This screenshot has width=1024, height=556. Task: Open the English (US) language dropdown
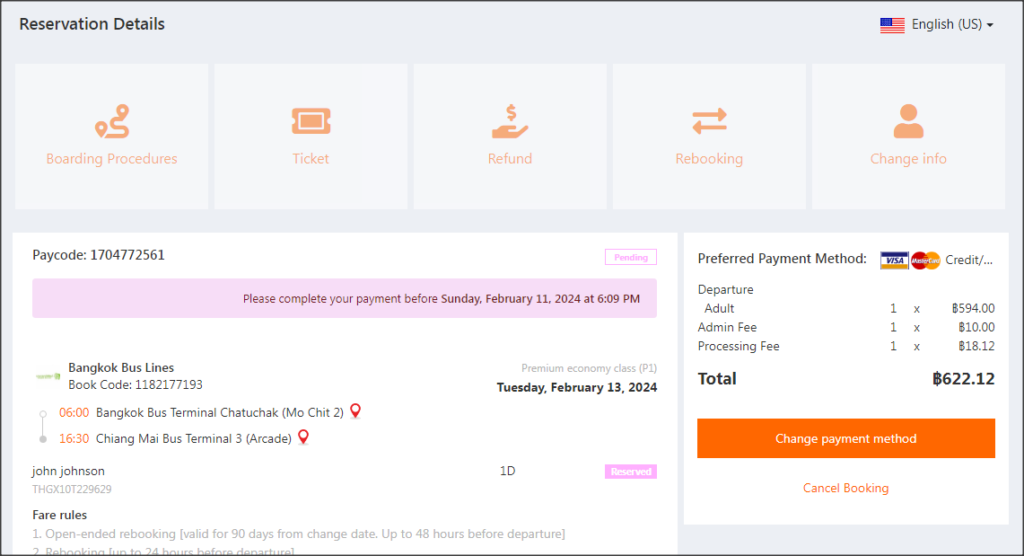pyautogui.click(x=952, y=25)
